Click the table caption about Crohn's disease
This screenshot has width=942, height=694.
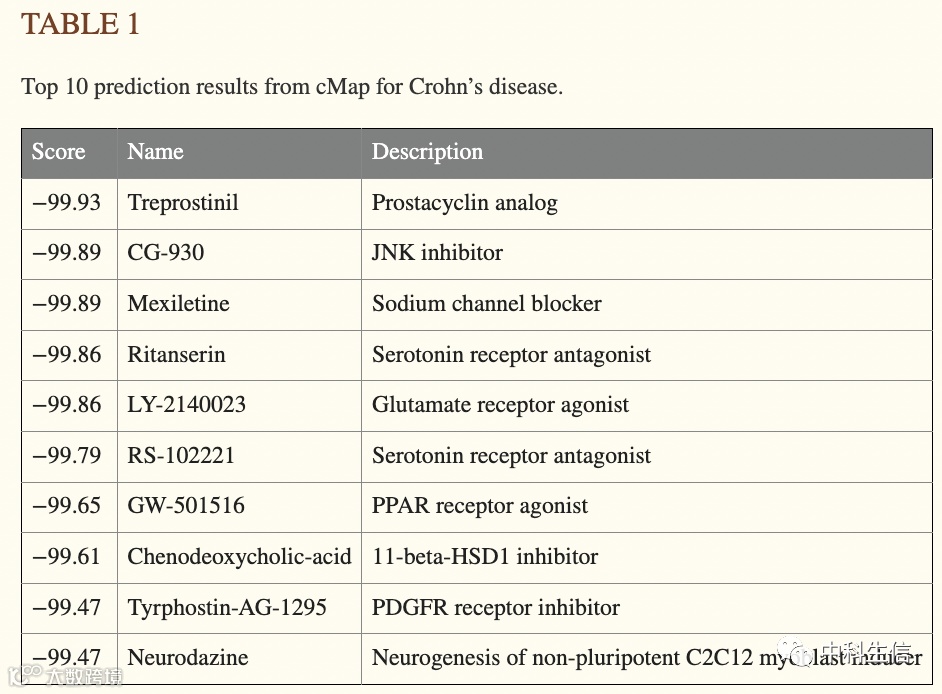point(292,87)
